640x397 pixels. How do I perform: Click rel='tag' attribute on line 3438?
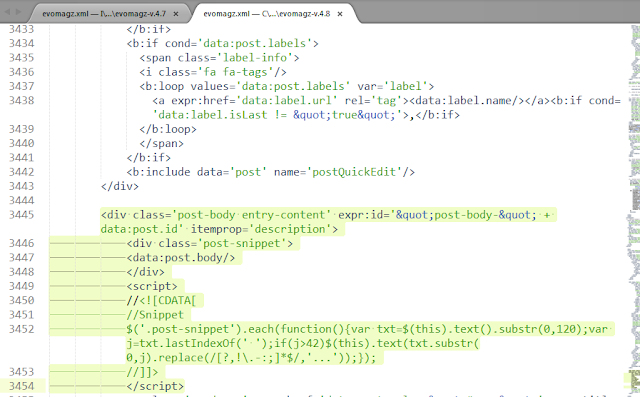373,100
